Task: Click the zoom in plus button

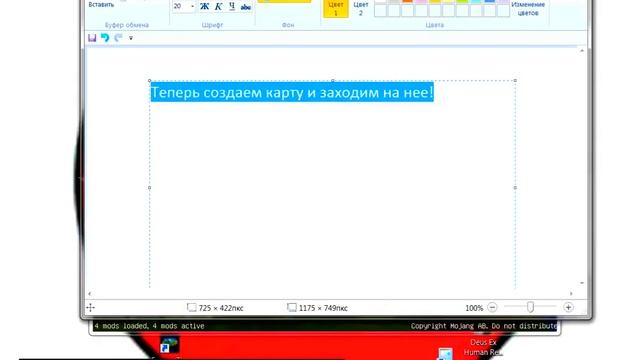Action: click(x=568, y=307)
